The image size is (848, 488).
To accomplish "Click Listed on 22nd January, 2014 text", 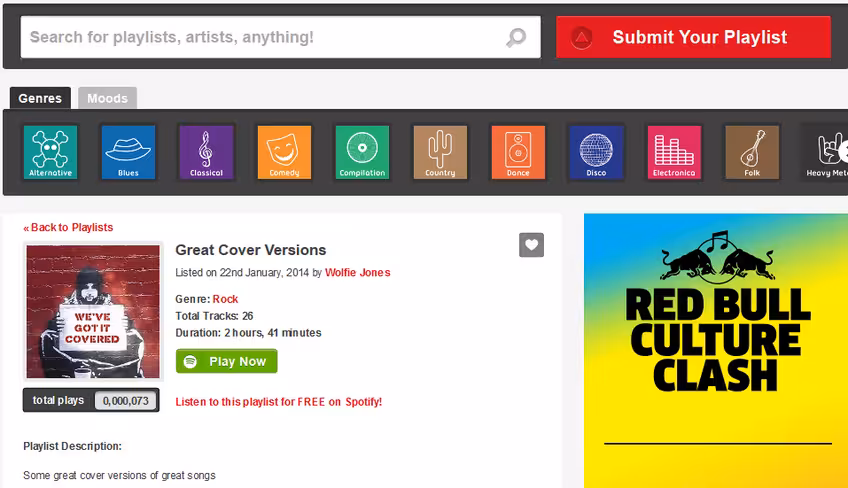I will 242,273.
